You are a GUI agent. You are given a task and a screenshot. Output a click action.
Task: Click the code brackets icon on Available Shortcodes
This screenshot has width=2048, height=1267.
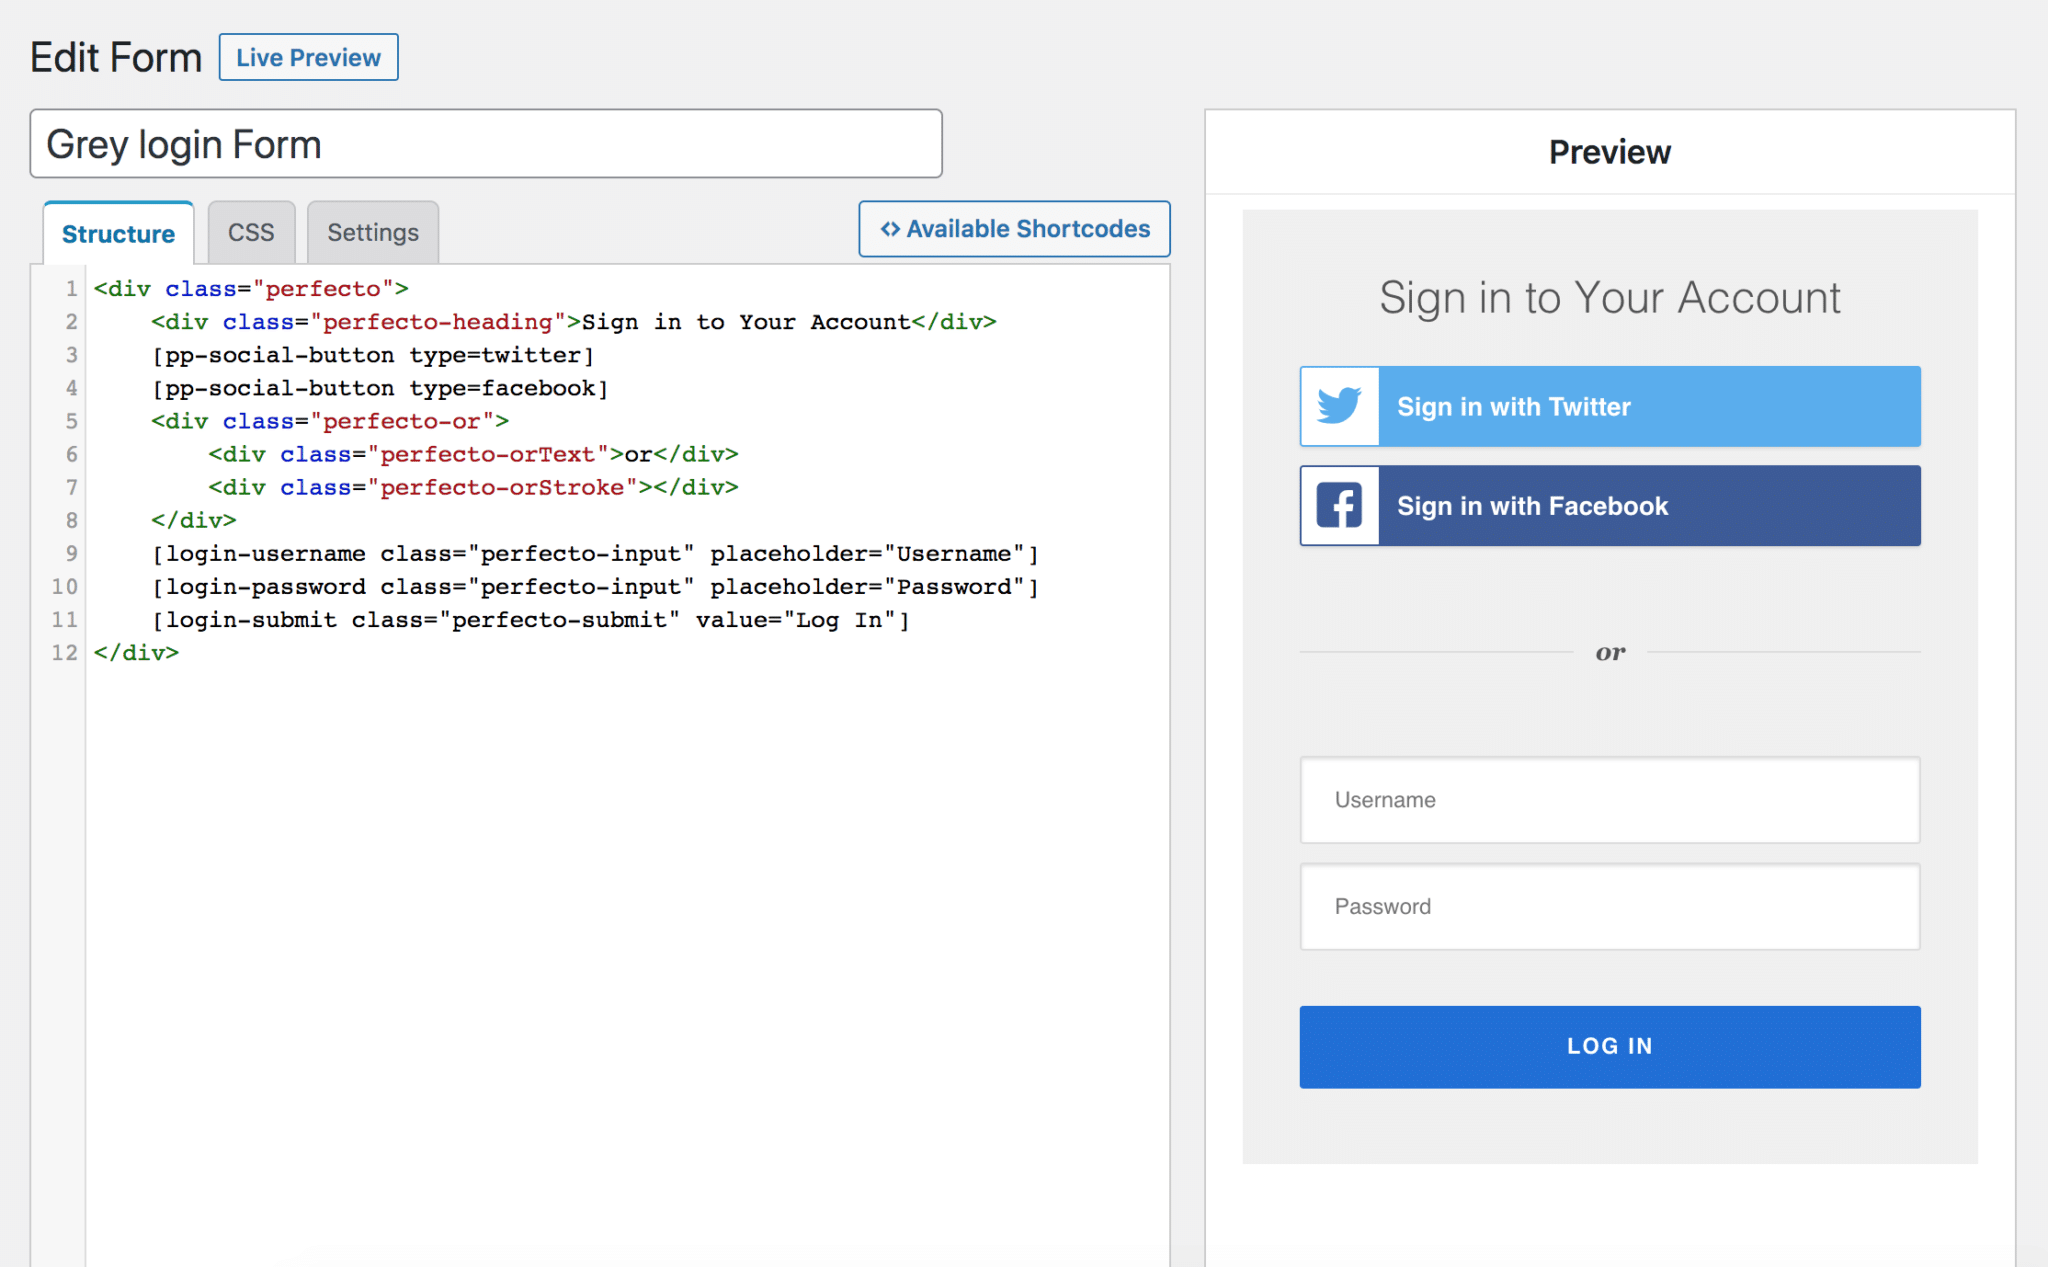890,229
